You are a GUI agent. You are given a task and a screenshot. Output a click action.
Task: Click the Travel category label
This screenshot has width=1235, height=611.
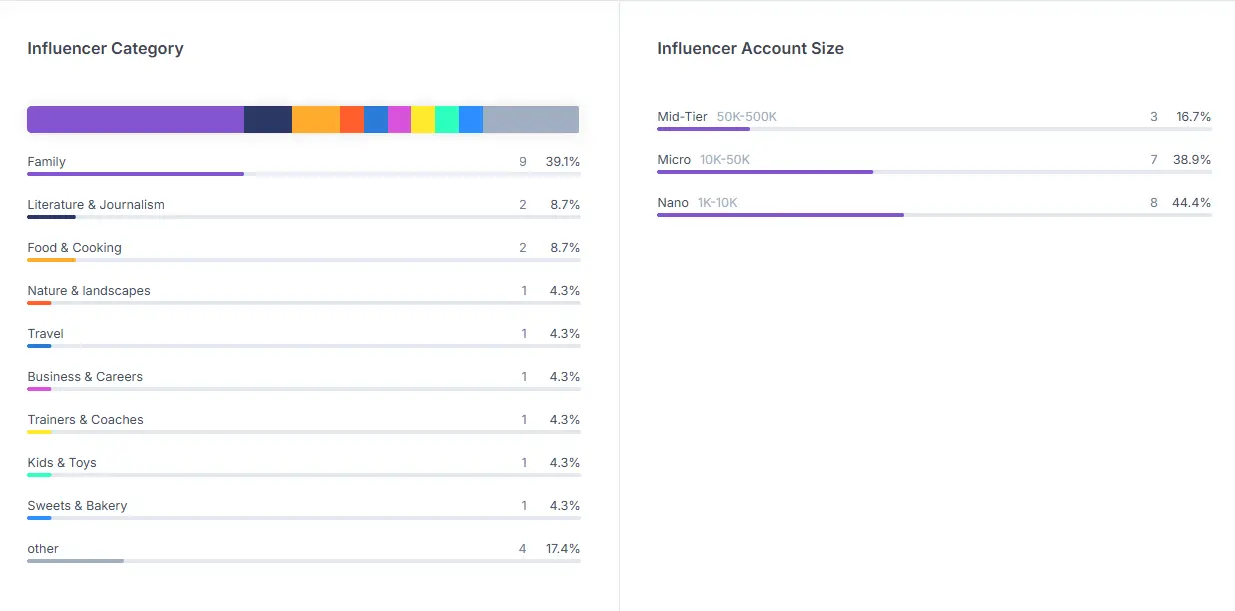45,333
